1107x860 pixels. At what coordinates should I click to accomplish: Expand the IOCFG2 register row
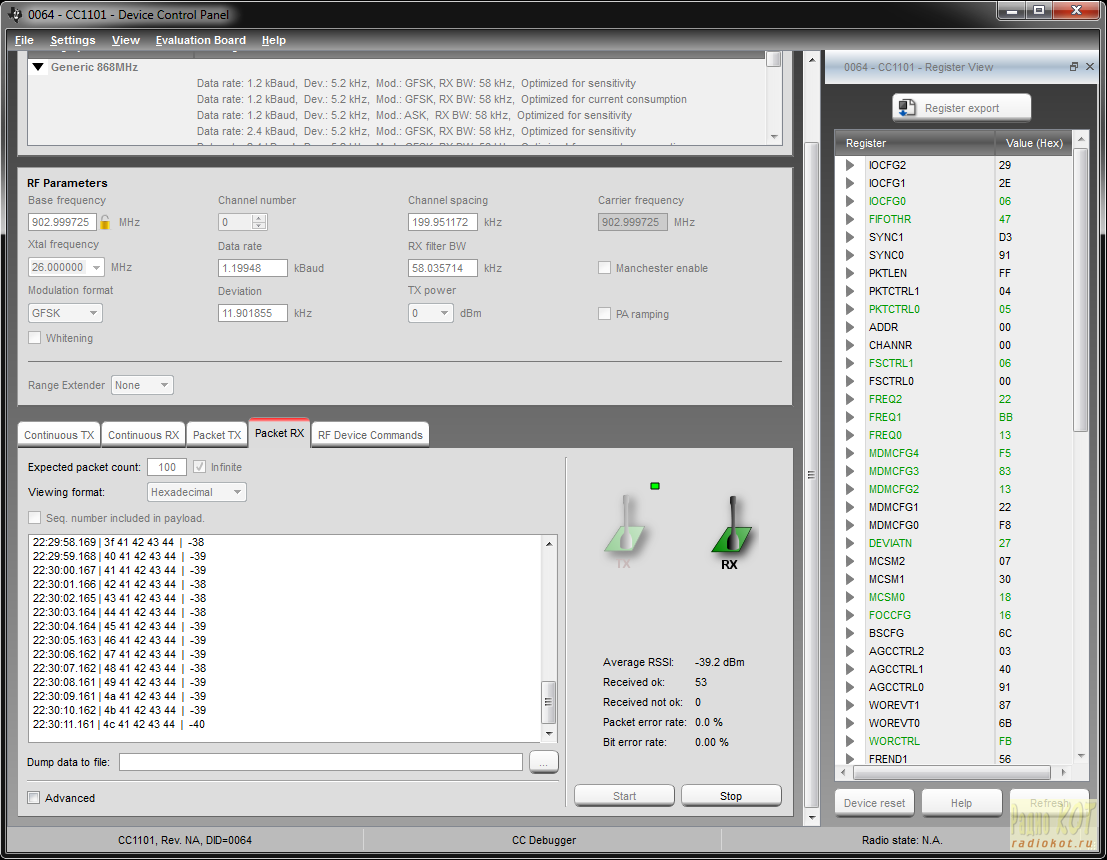(849, 165)
